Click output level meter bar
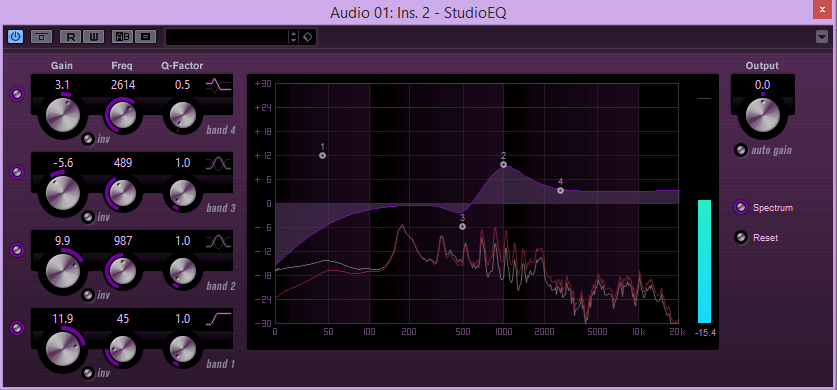The width and height of the screenshot is (837, 390). click(704, 261)
